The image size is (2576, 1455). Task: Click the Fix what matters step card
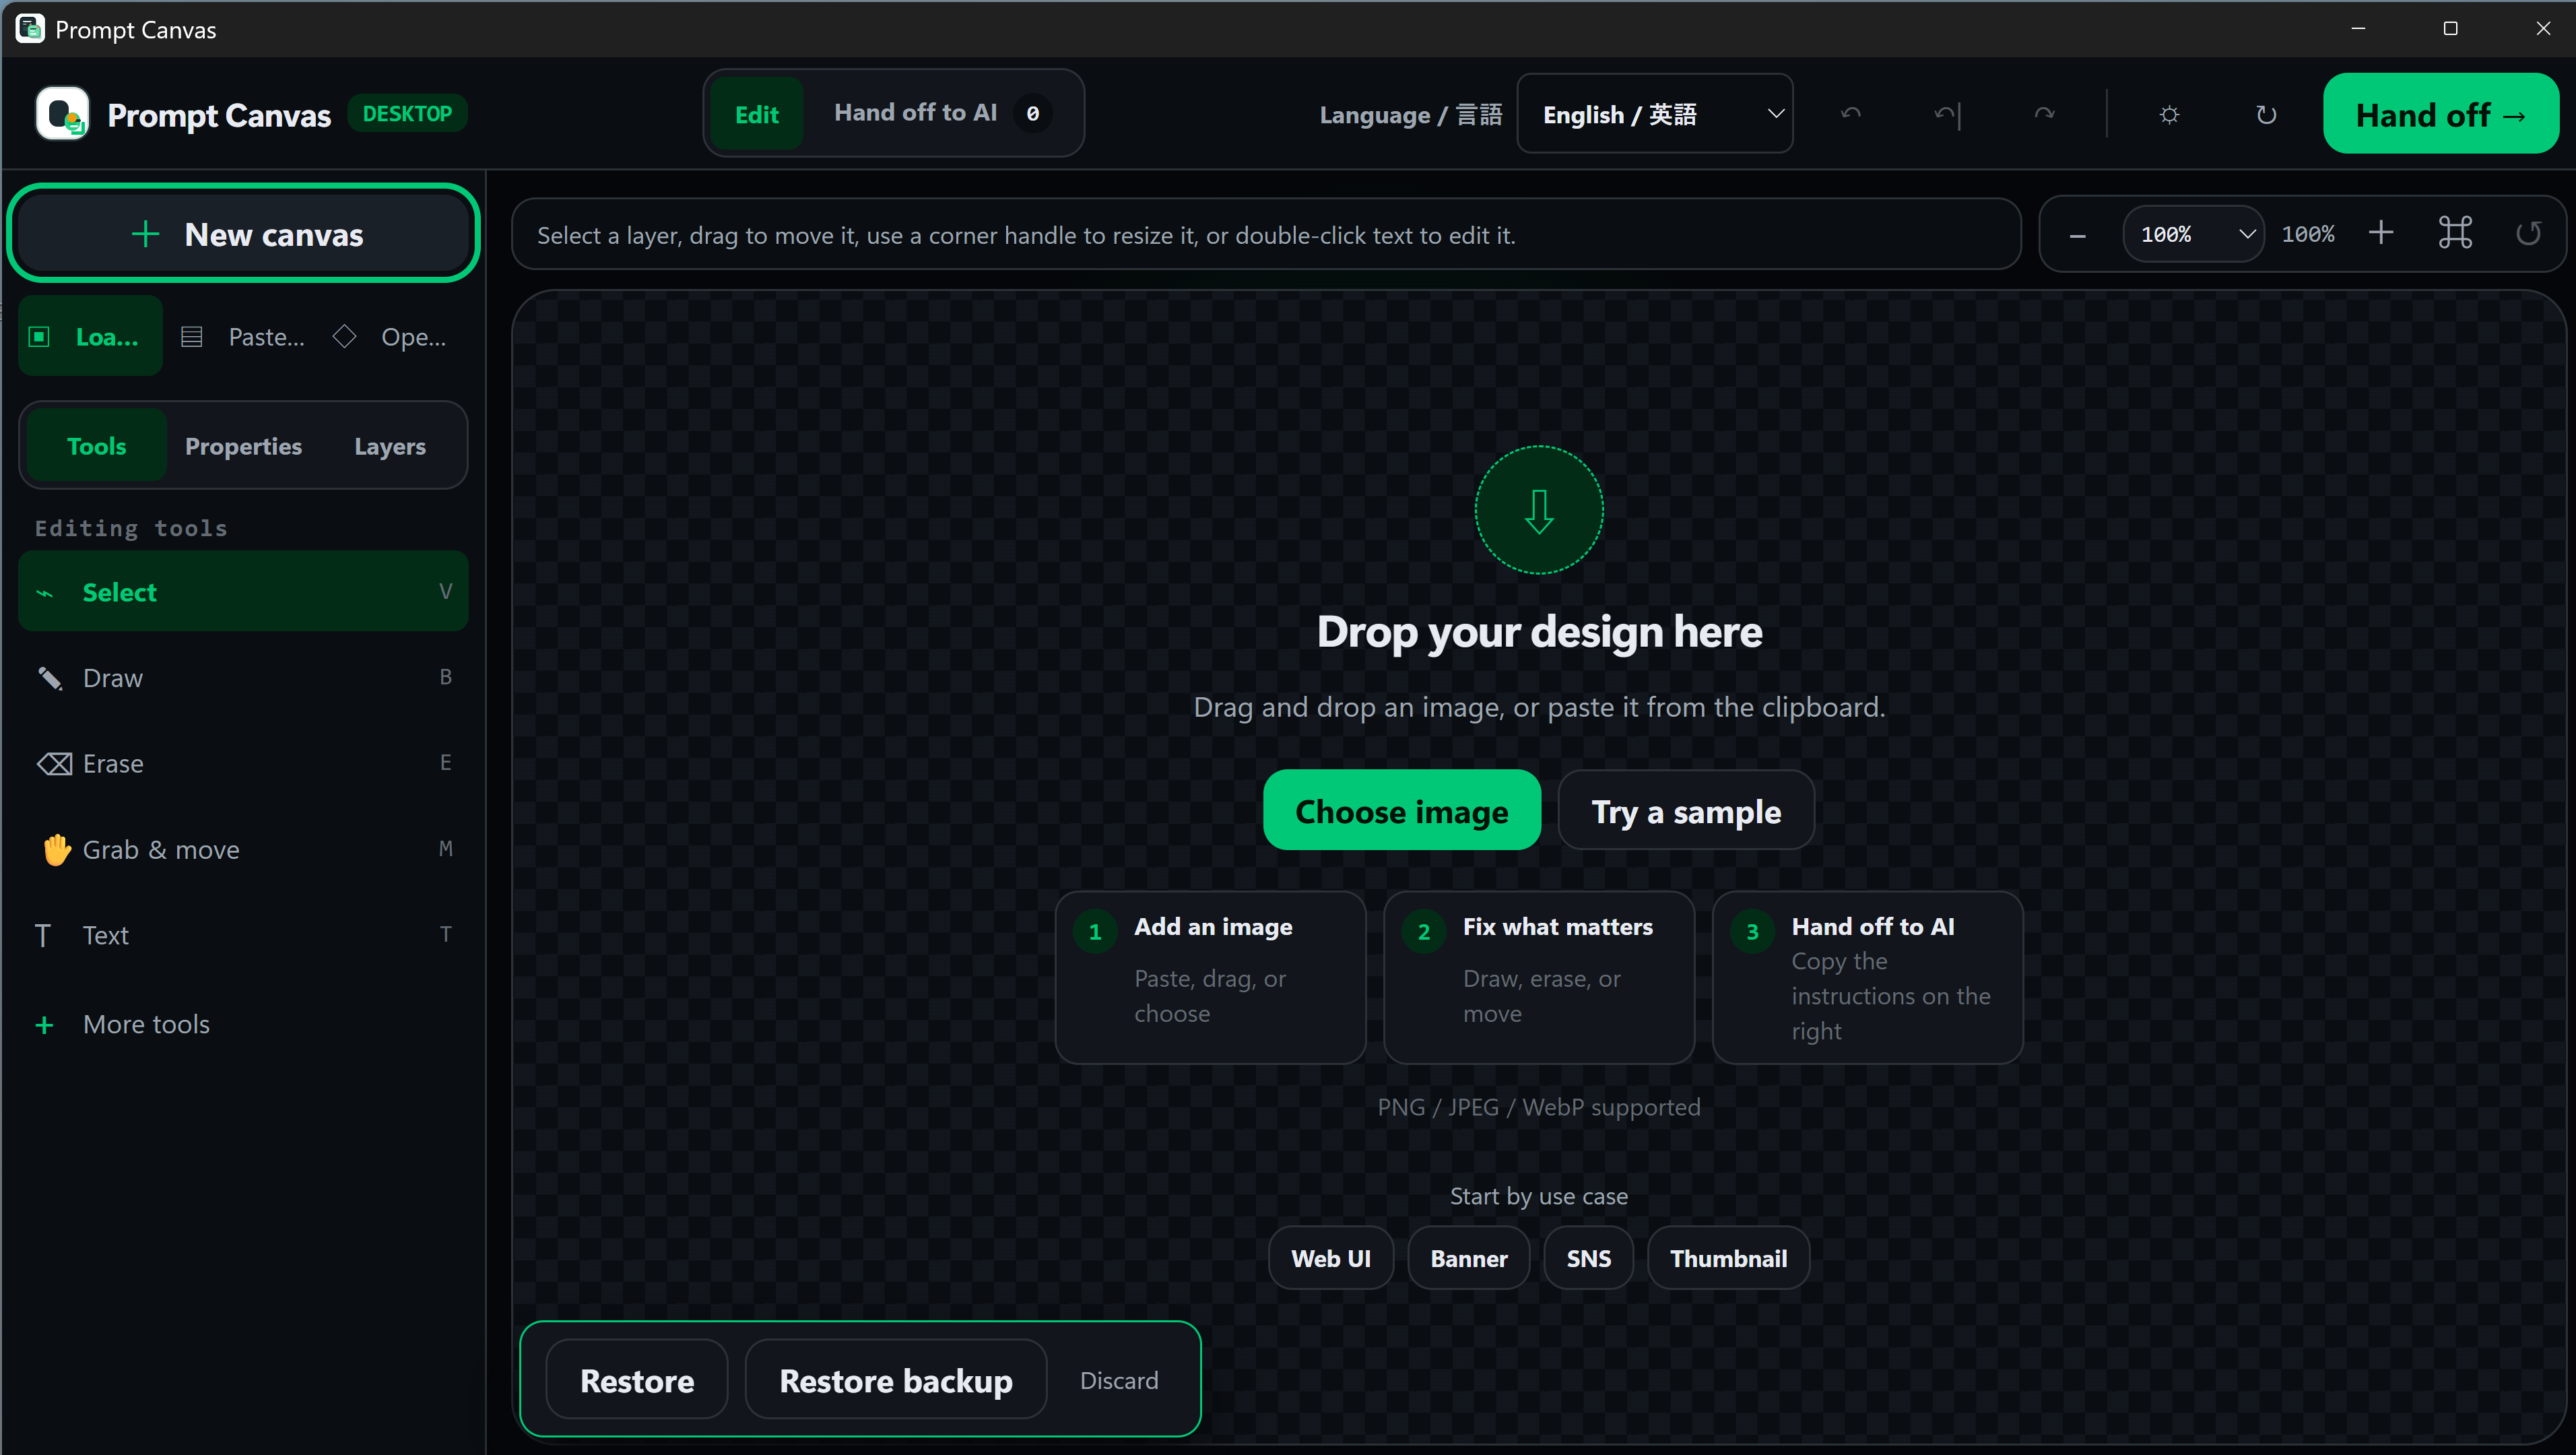[x=1539, y=977]
